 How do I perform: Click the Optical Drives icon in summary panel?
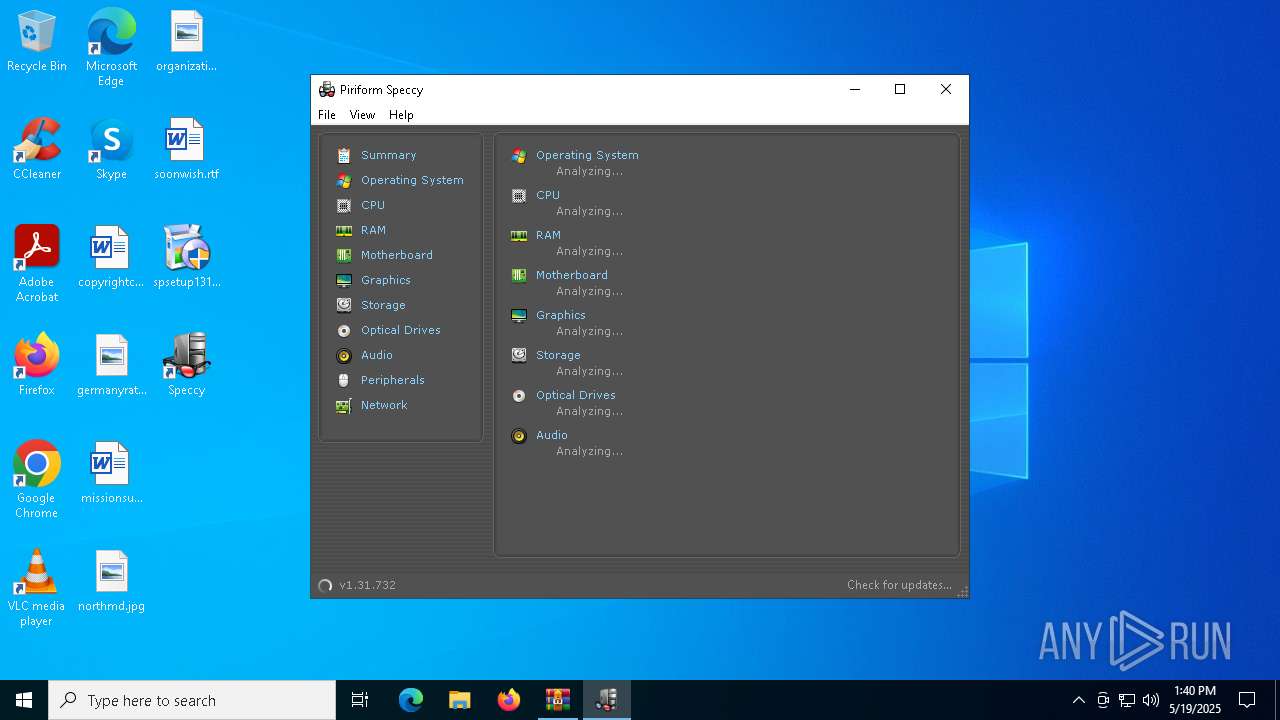pyautogui.click(x=519, y=395)
